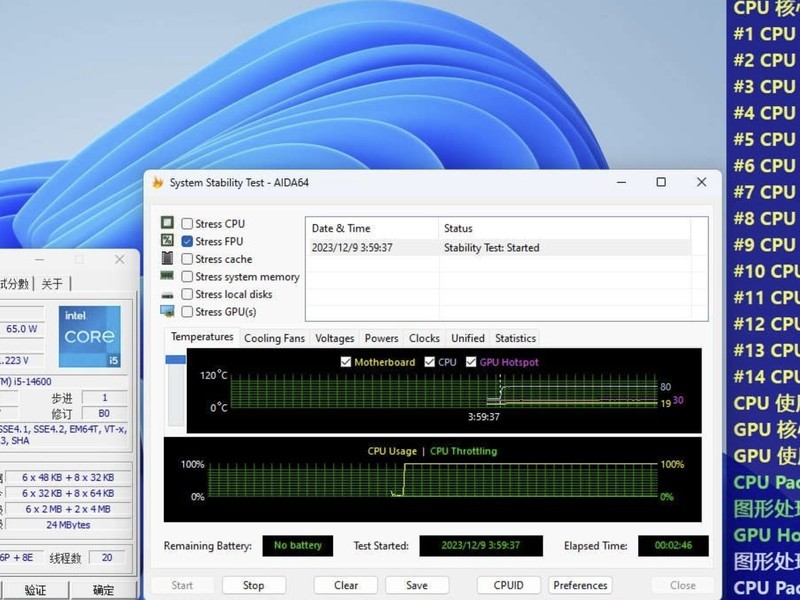Select the Temperatures tab
The width and height of the screenshot is (800, 600).
click(x=202, y=337)
